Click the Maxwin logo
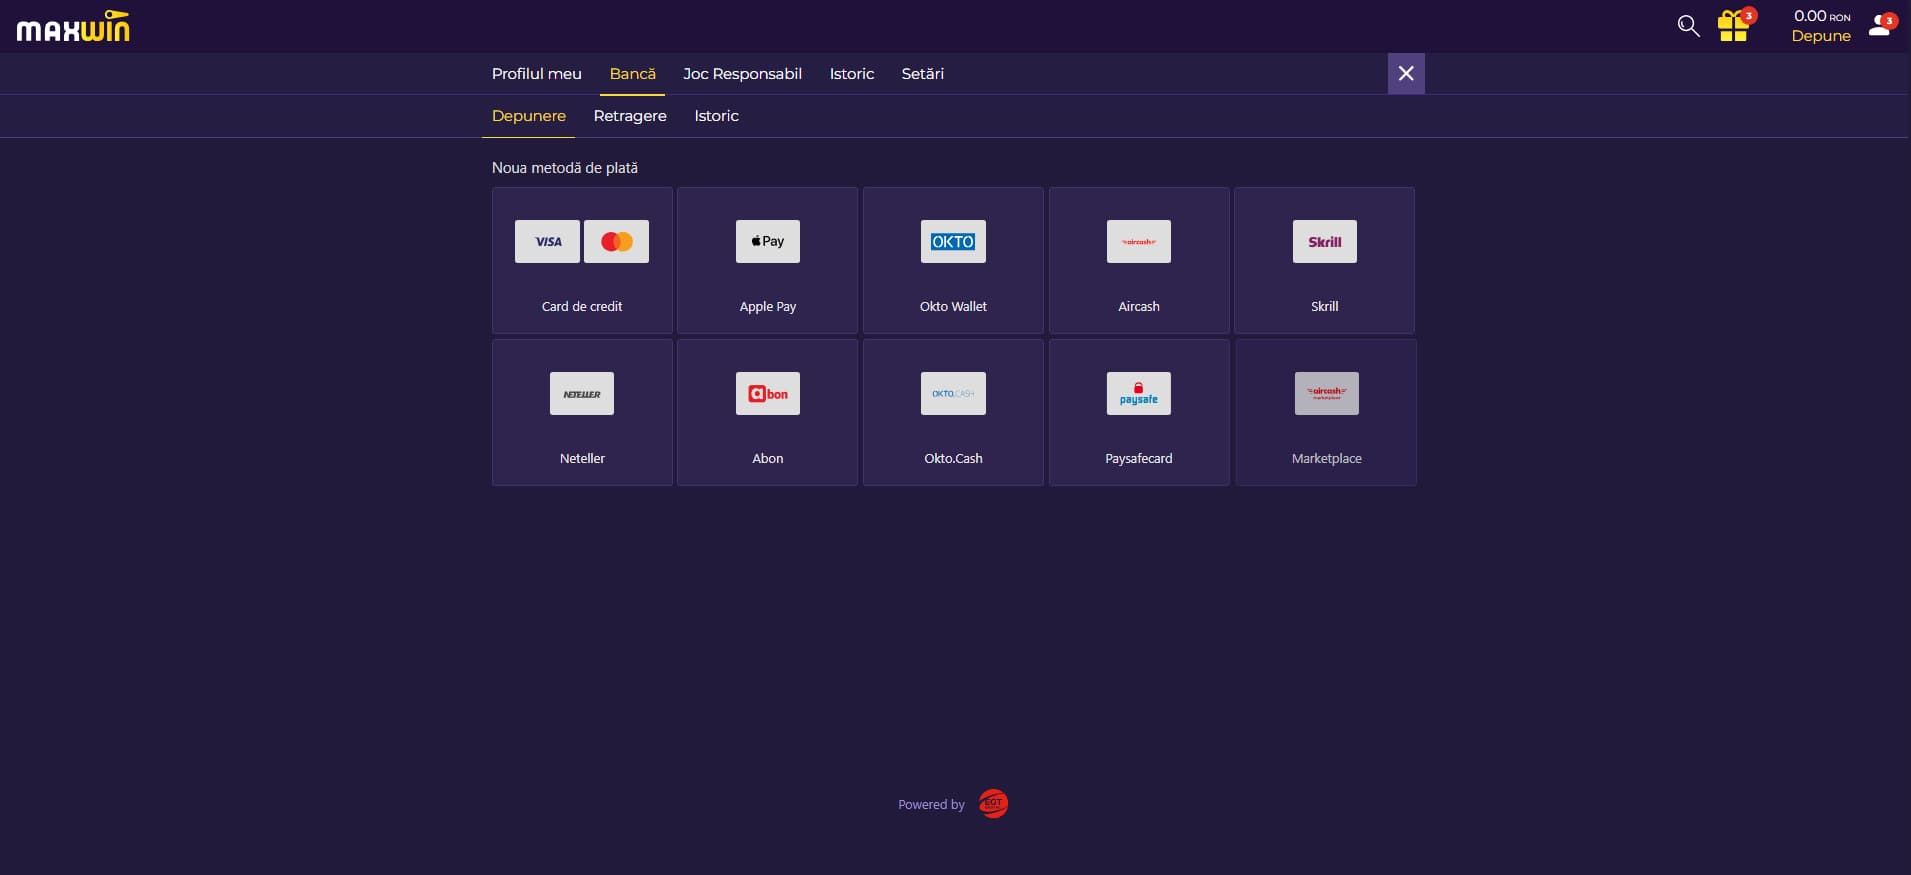 click(73, 26)
